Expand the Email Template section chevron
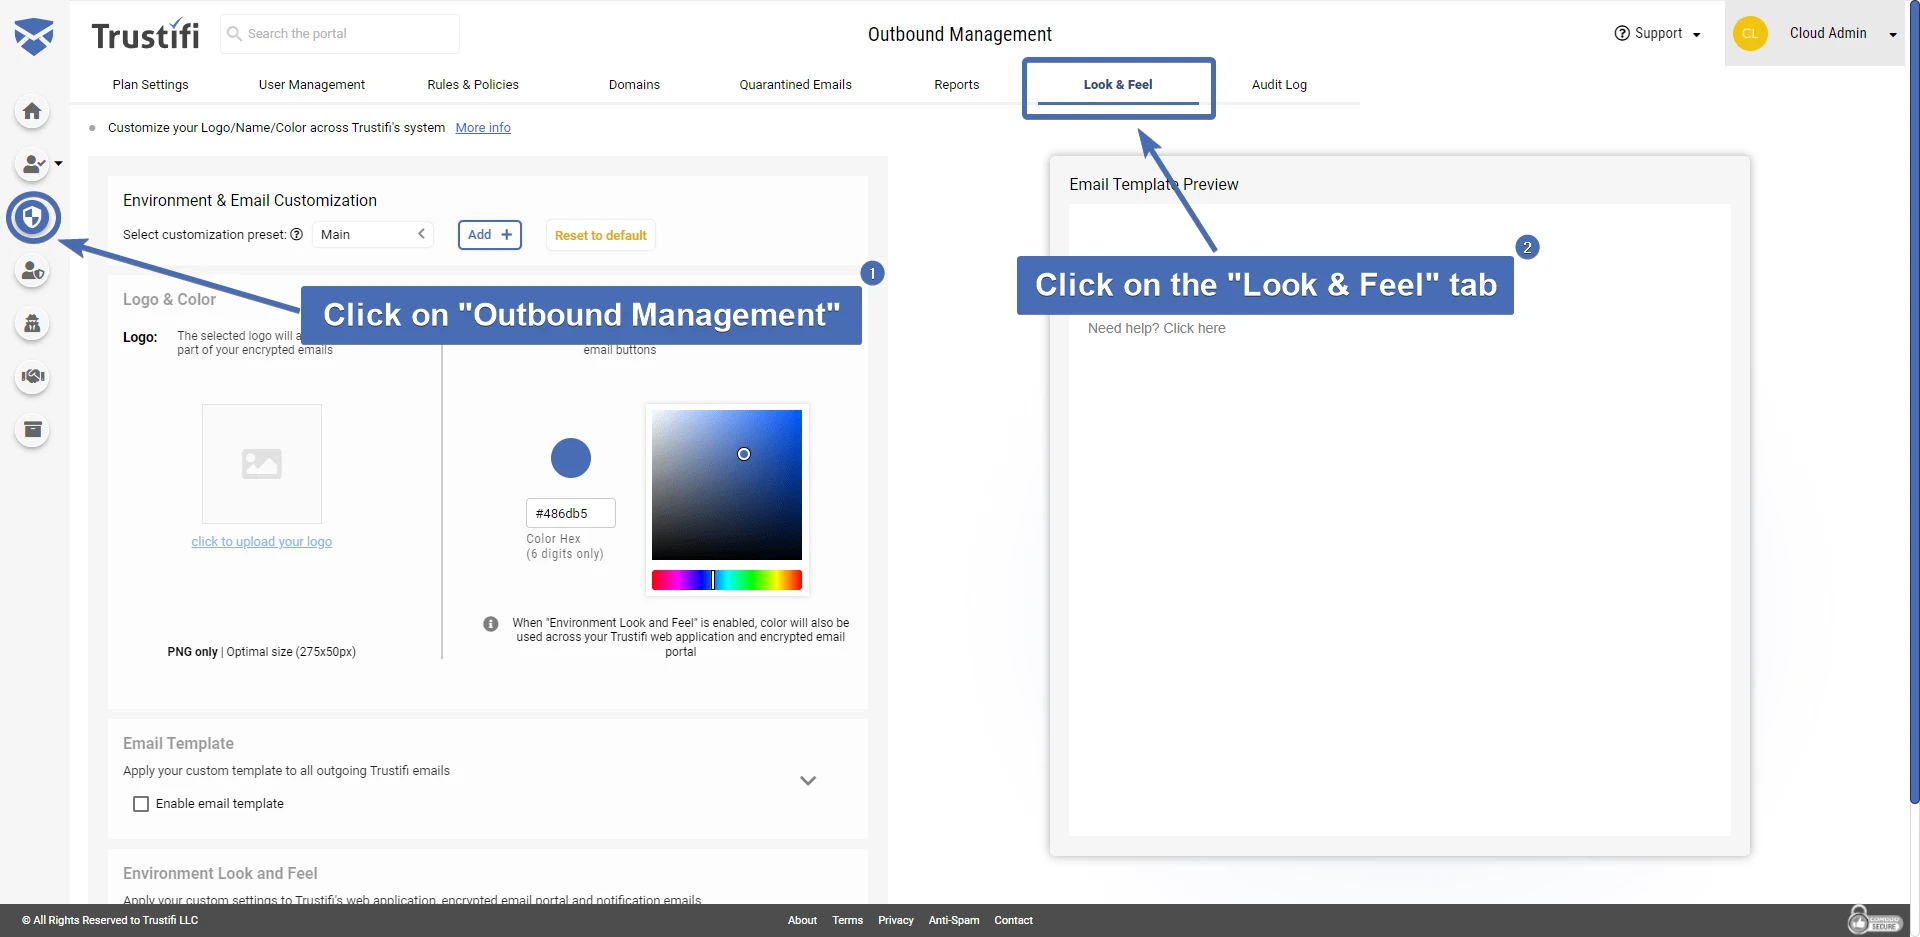 click(x=808, y=779)
